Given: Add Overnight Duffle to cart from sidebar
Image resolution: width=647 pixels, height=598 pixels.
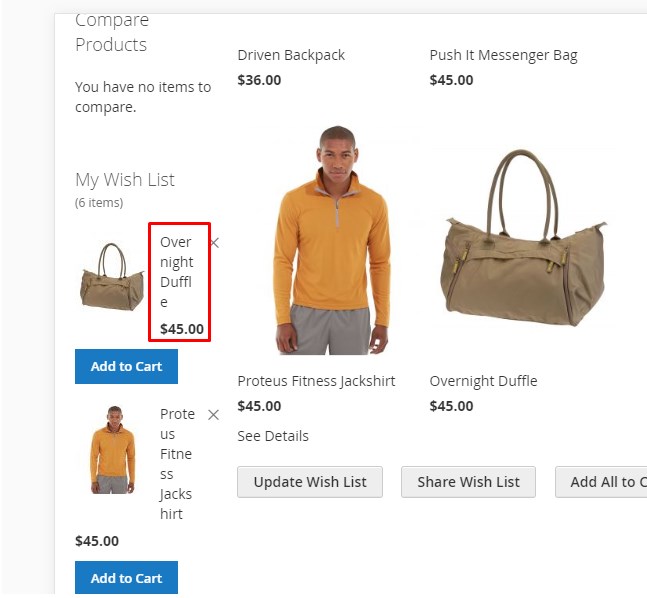Looking at the screenshot, I should tap(126, 366).
